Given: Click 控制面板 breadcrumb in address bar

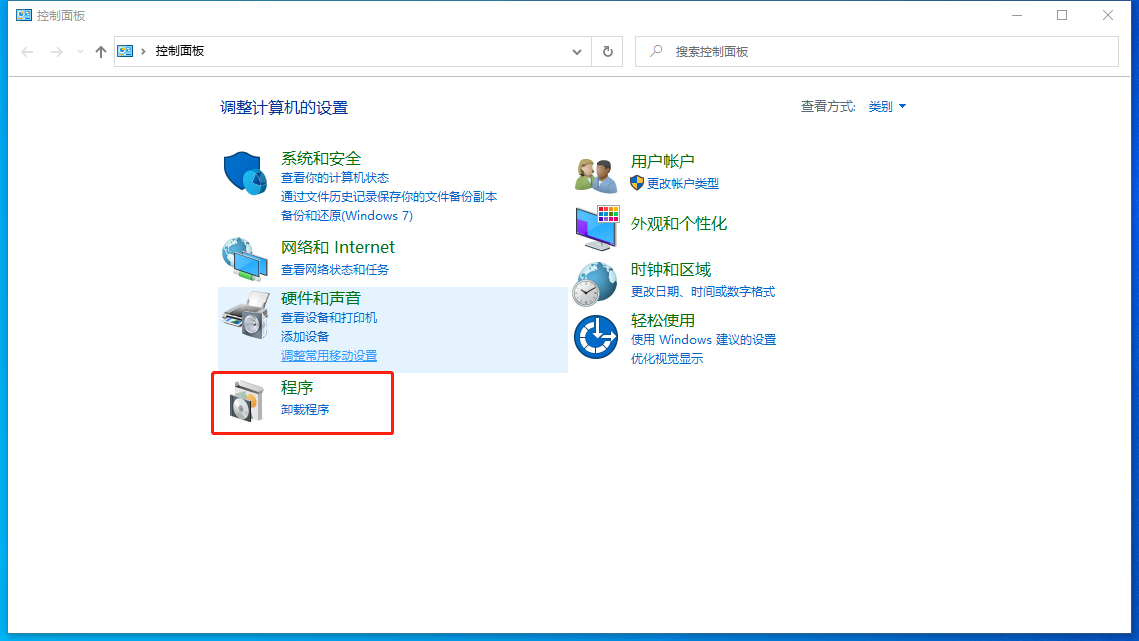Looking at the screenshot, I should click(179, 51).
